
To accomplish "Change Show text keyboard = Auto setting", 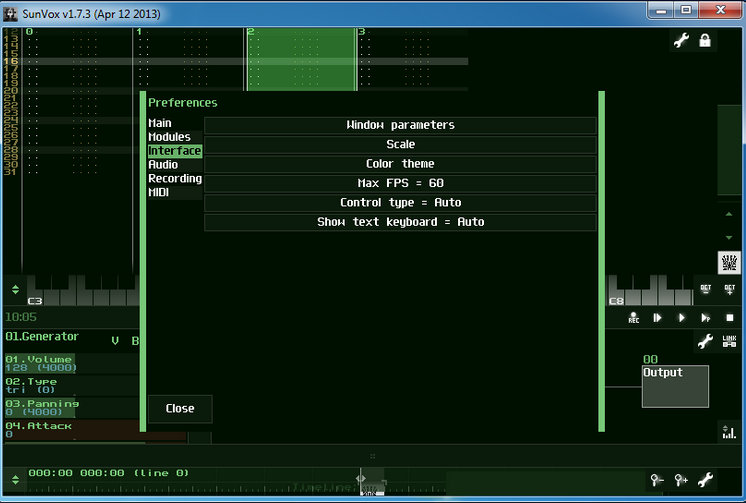I will [x=400, y=222].
